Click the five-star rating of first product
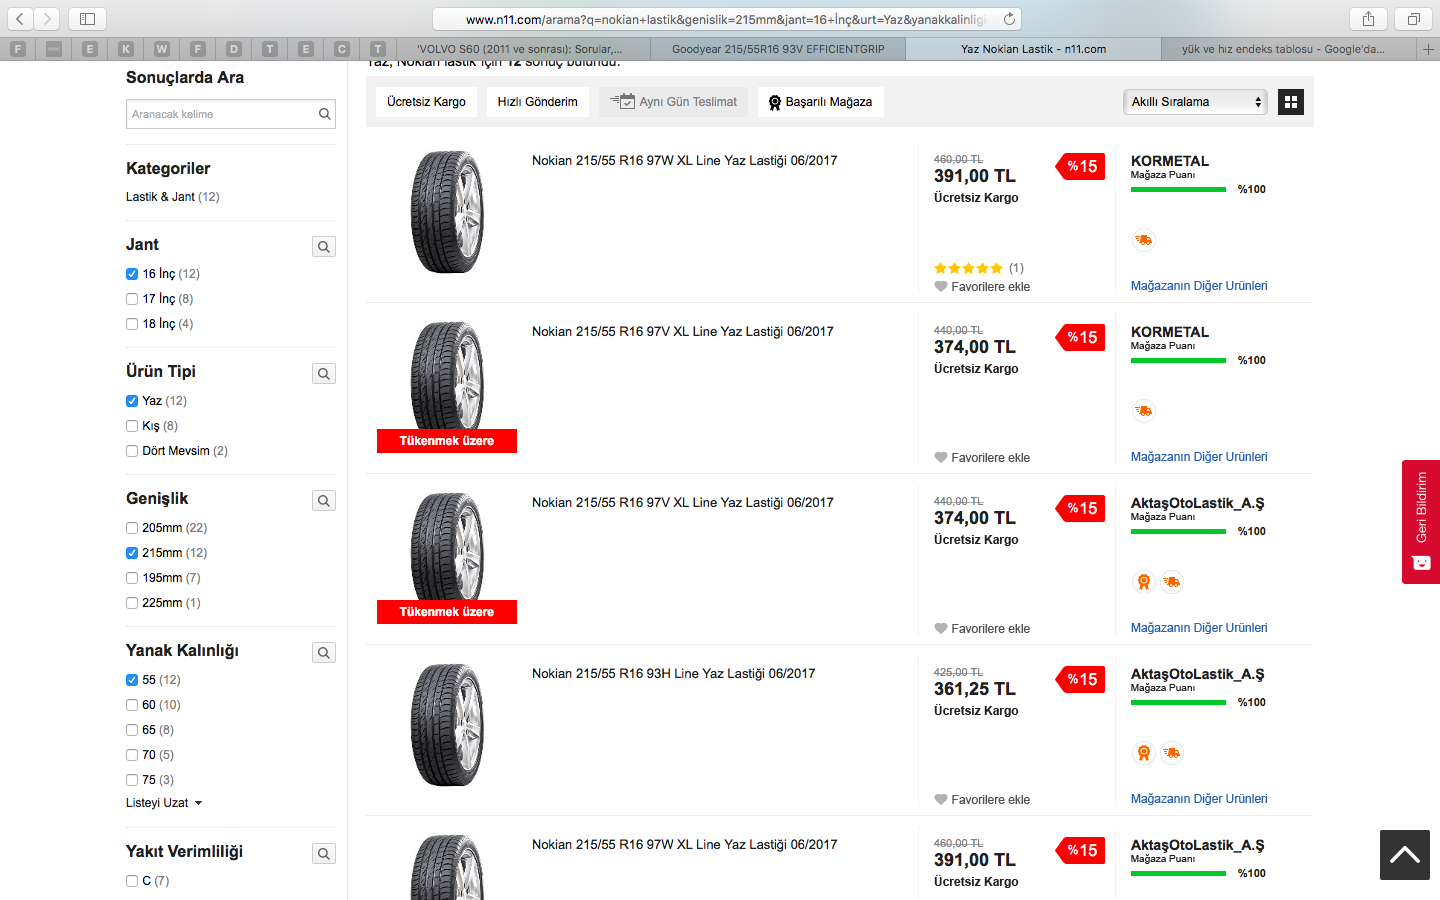 pyautogui.click(x=968, y=268)
